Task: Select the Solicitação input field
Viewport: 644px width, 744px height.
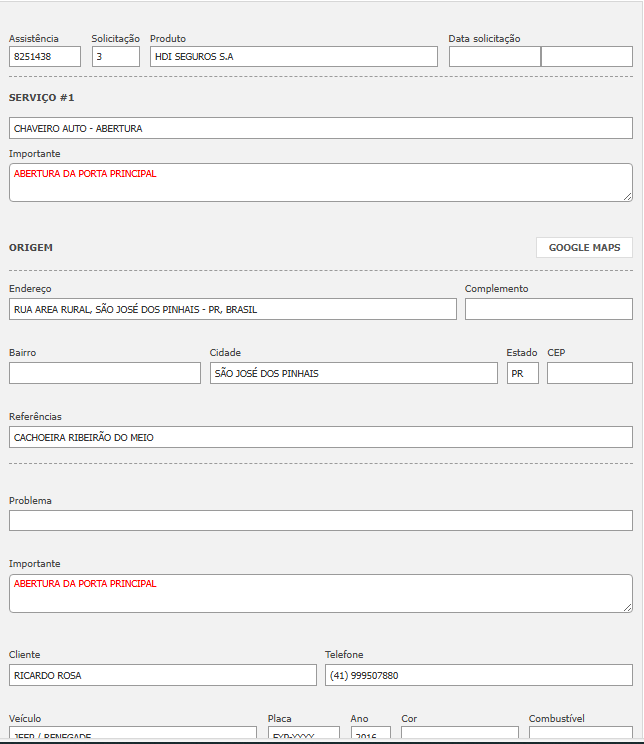Action: pyautogui.click(x=116, y=57)
